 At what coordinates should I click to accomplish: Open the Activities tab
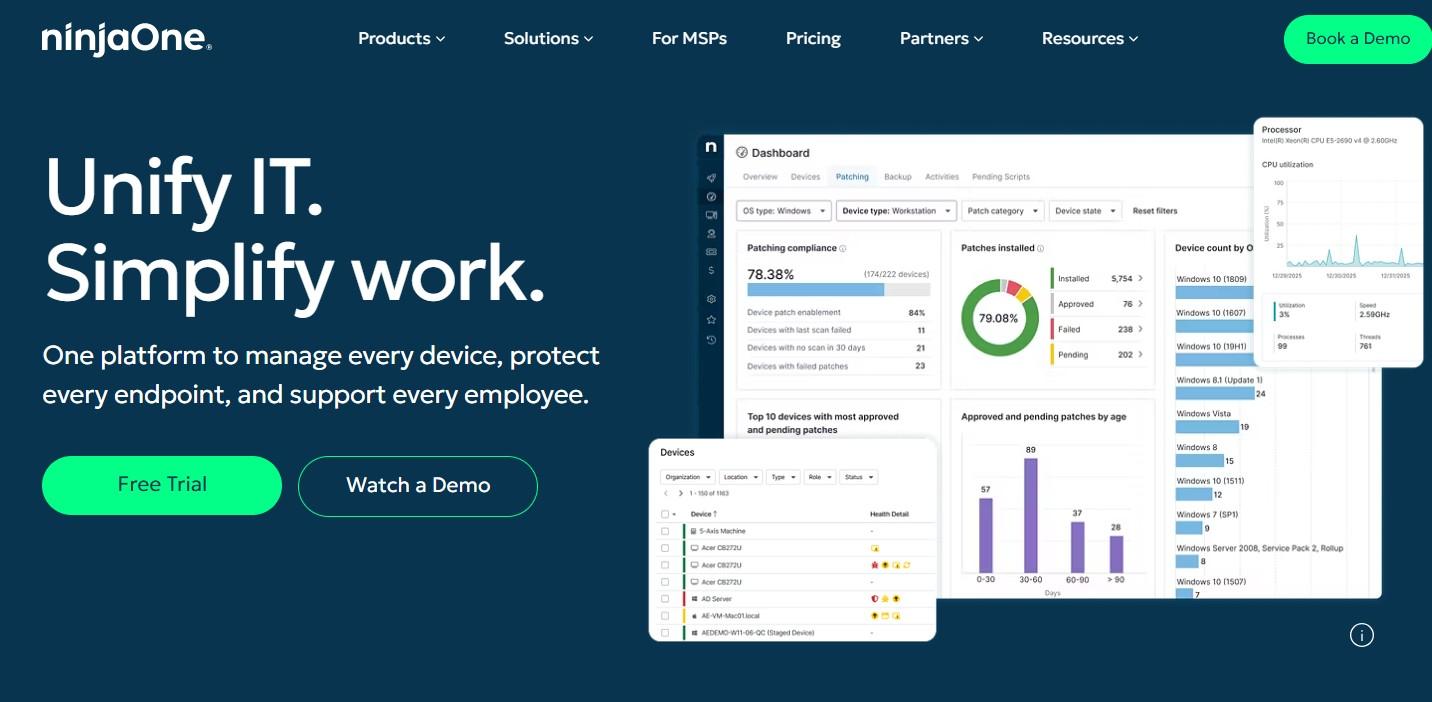tap(942, 177)
